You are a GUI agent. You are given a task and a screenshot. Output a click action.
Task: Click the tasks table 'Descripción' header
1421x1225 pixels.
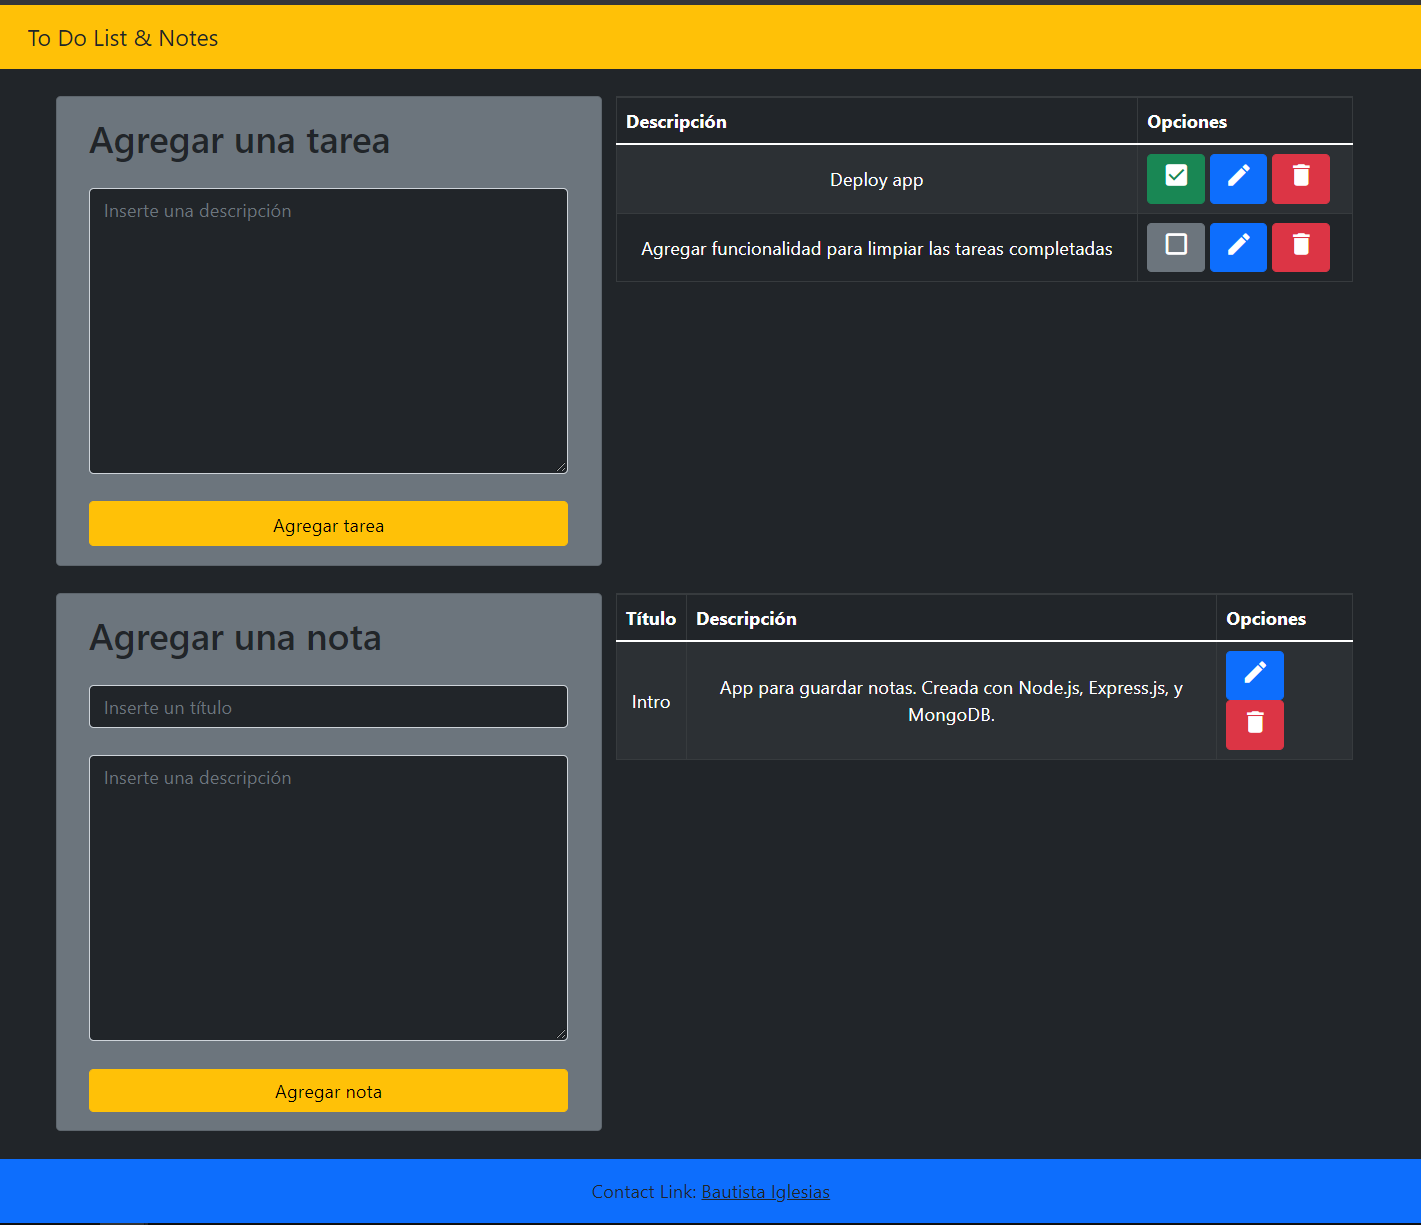[676, 122]
